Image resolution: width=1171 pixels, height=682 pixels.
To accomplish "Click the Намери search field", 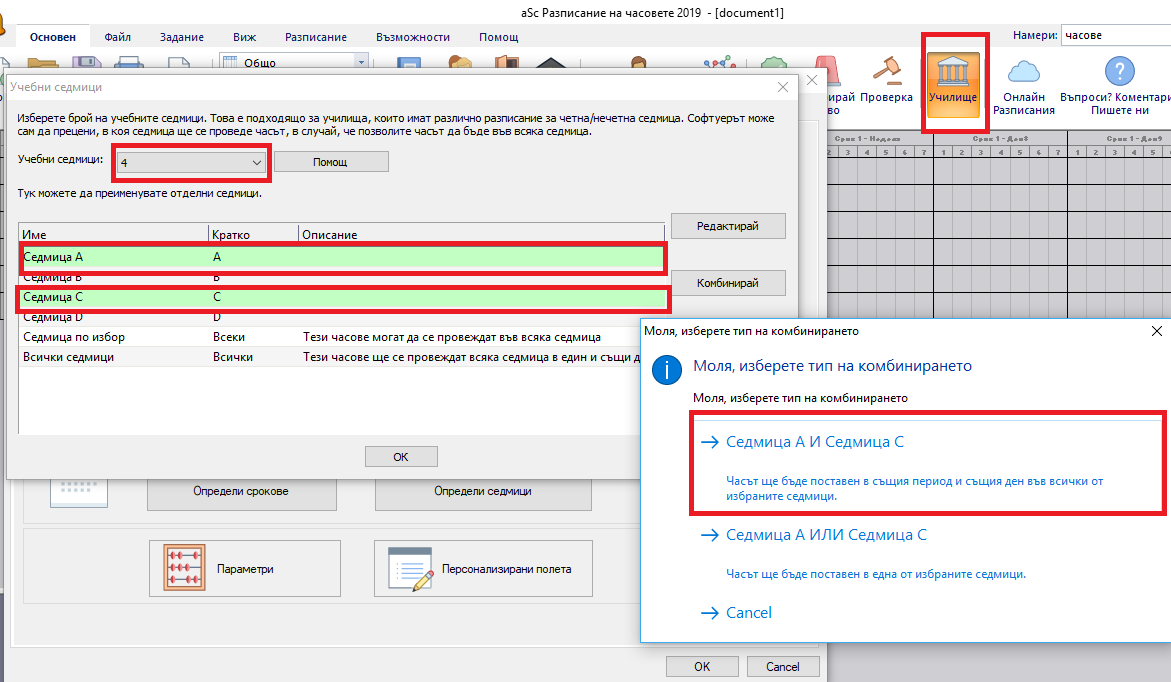I will 1114,35.
